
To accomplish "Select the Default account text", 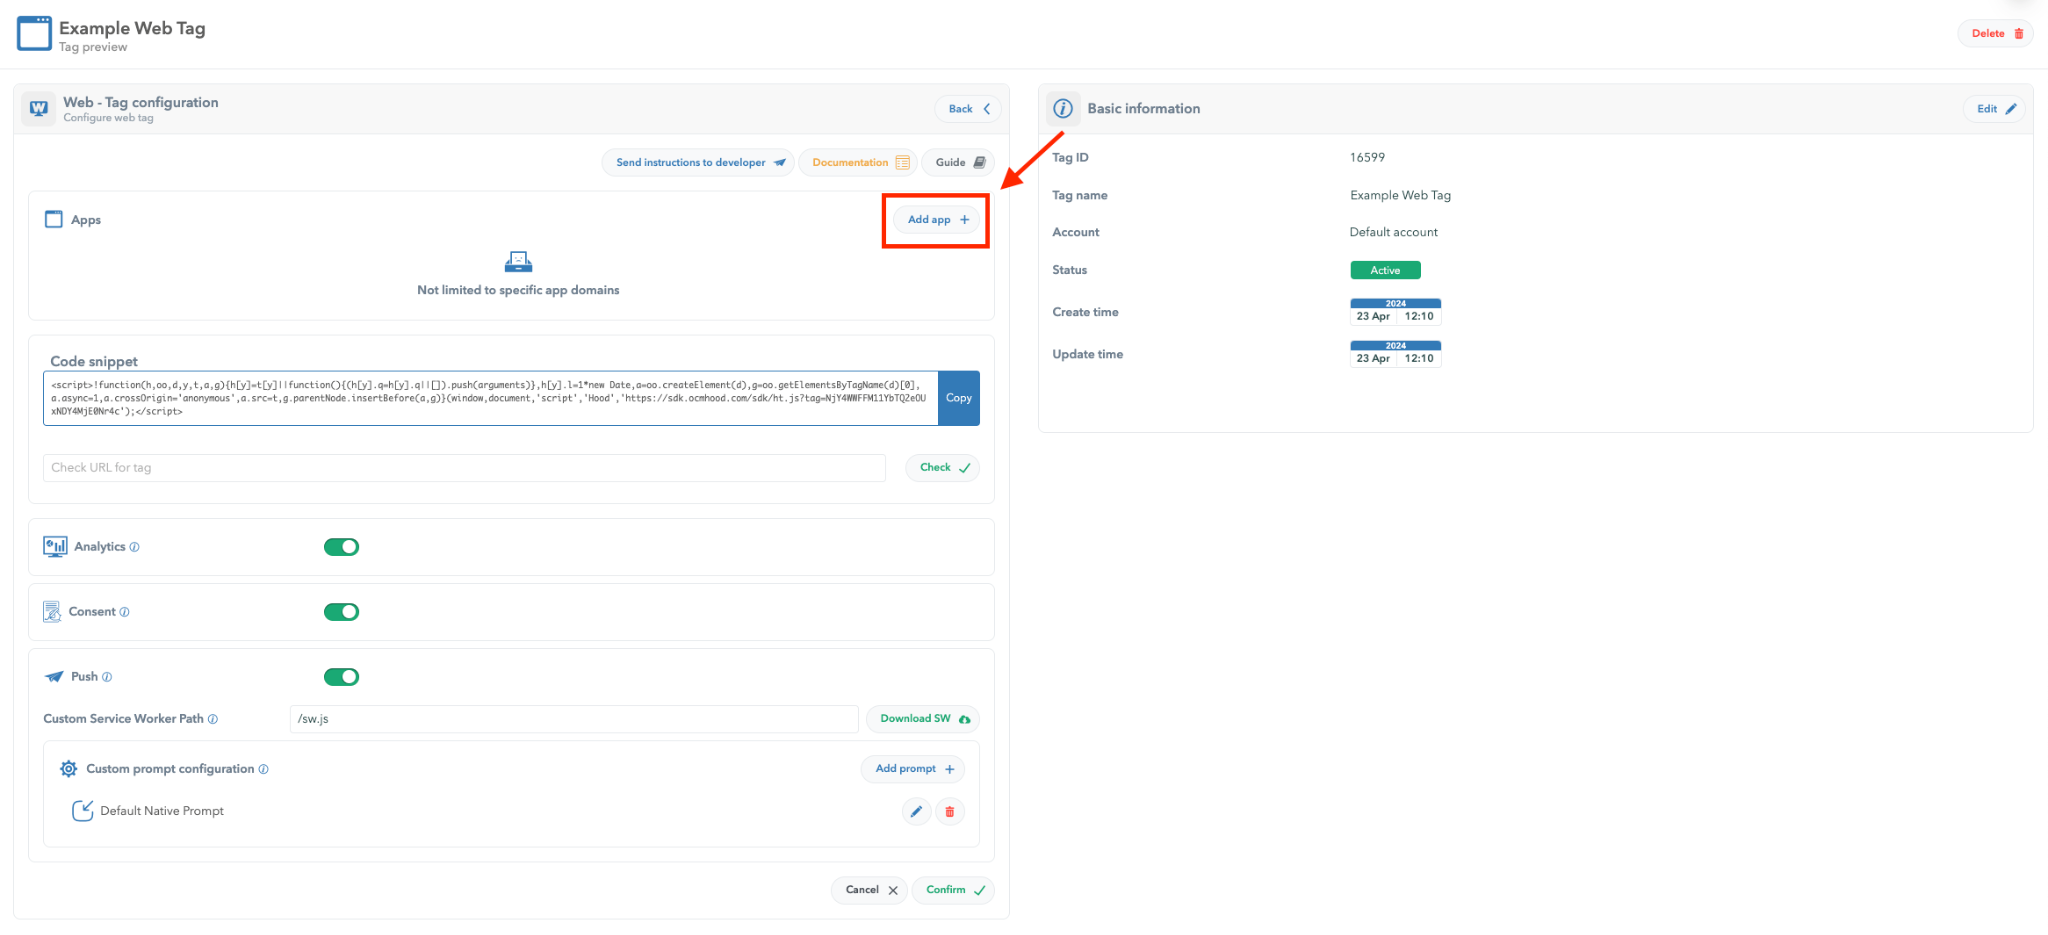I will (1394, 232).
